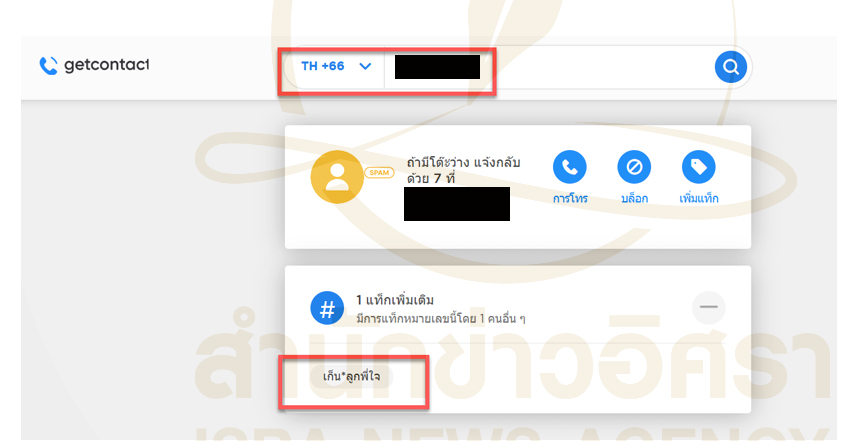Collapse the tags section with the minus button
This screenshot has height=441, width=848.
tap(708, 307)
